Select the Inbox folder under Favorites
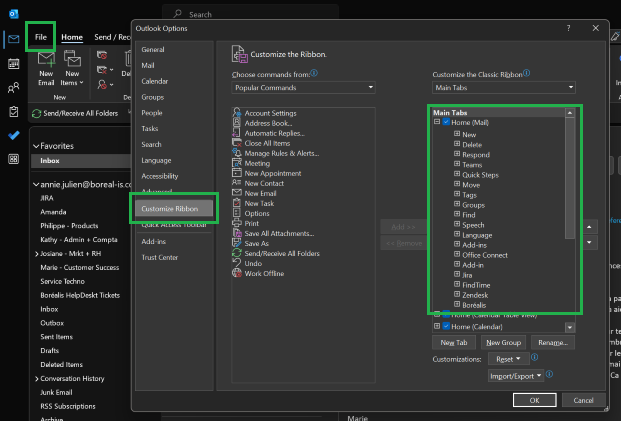Screen dimensions: 621x421 81,161
